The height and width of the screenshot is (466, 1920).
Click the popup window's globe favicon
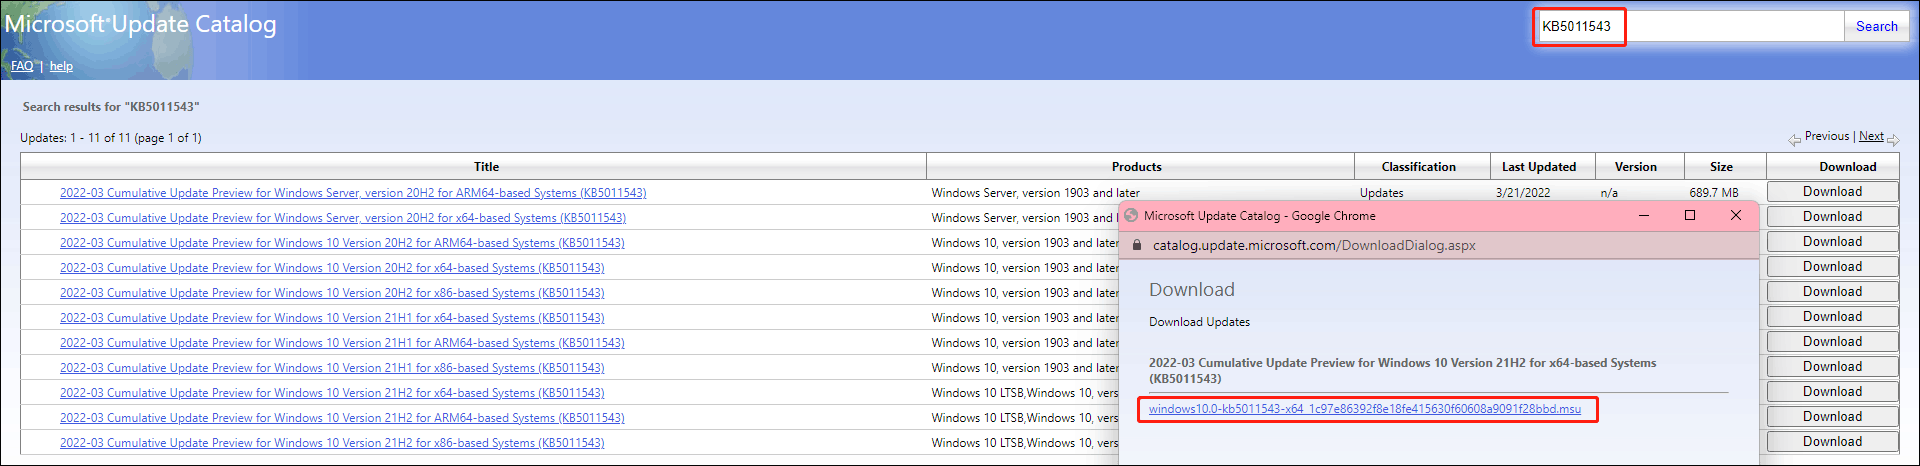pos(1131,216)
